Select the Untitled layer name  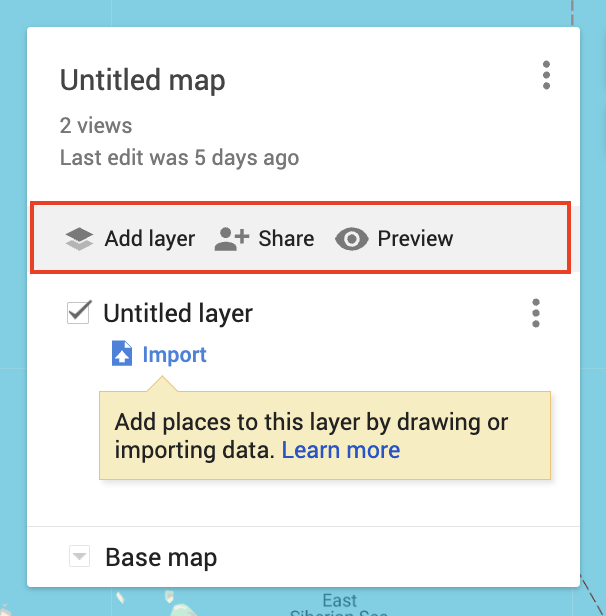178,314
